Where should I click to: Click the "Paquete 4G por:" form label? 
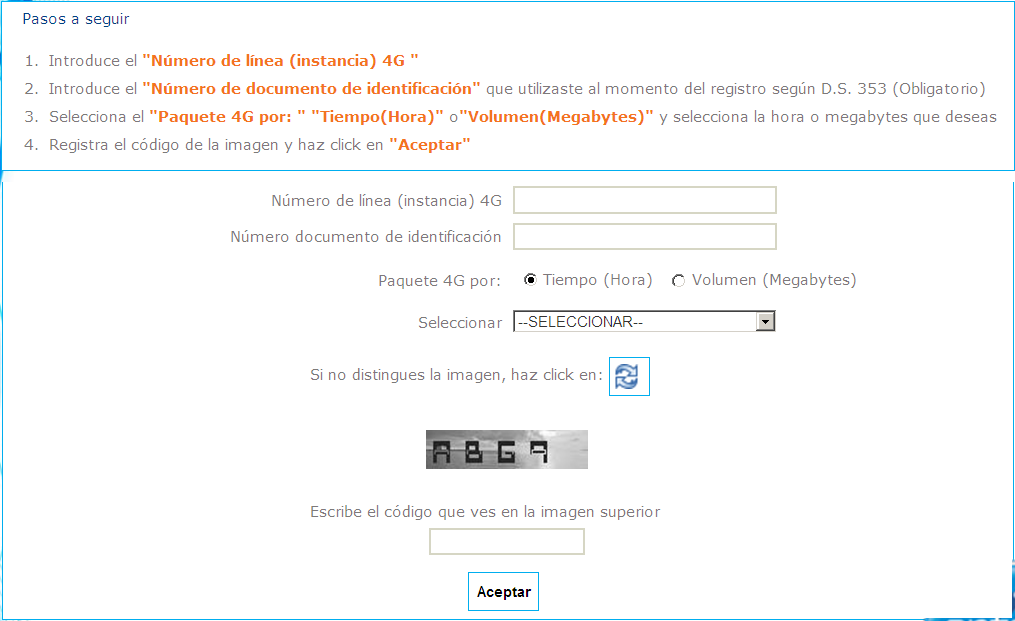440,281
